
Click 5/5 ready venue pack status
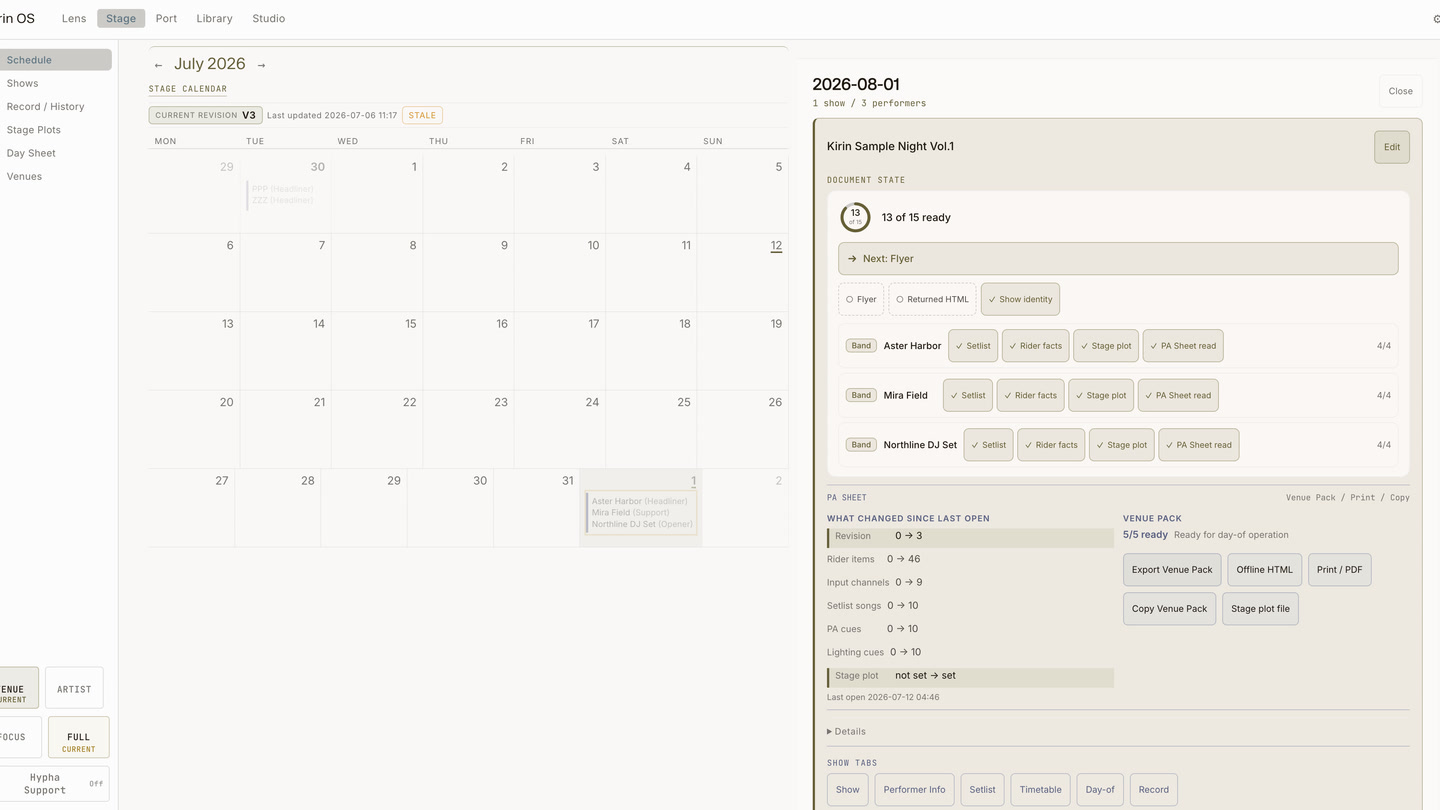point(1145,535)
